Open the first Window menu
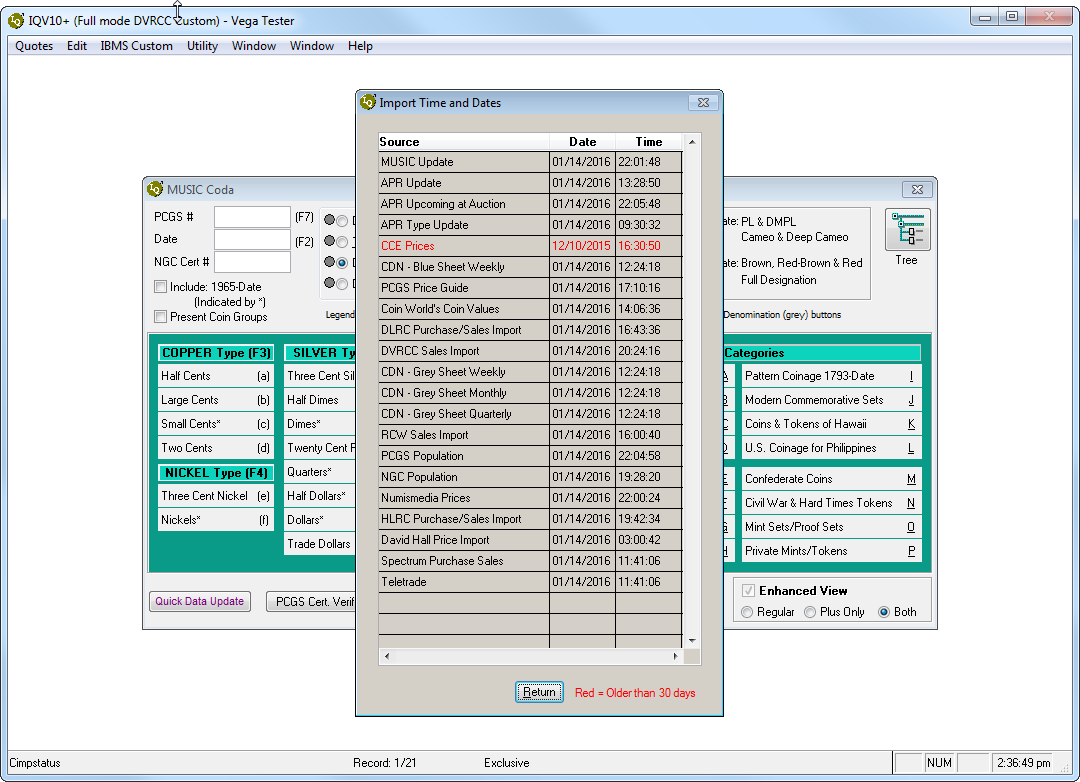1080x782 pixels. click(x=253, y=46)
